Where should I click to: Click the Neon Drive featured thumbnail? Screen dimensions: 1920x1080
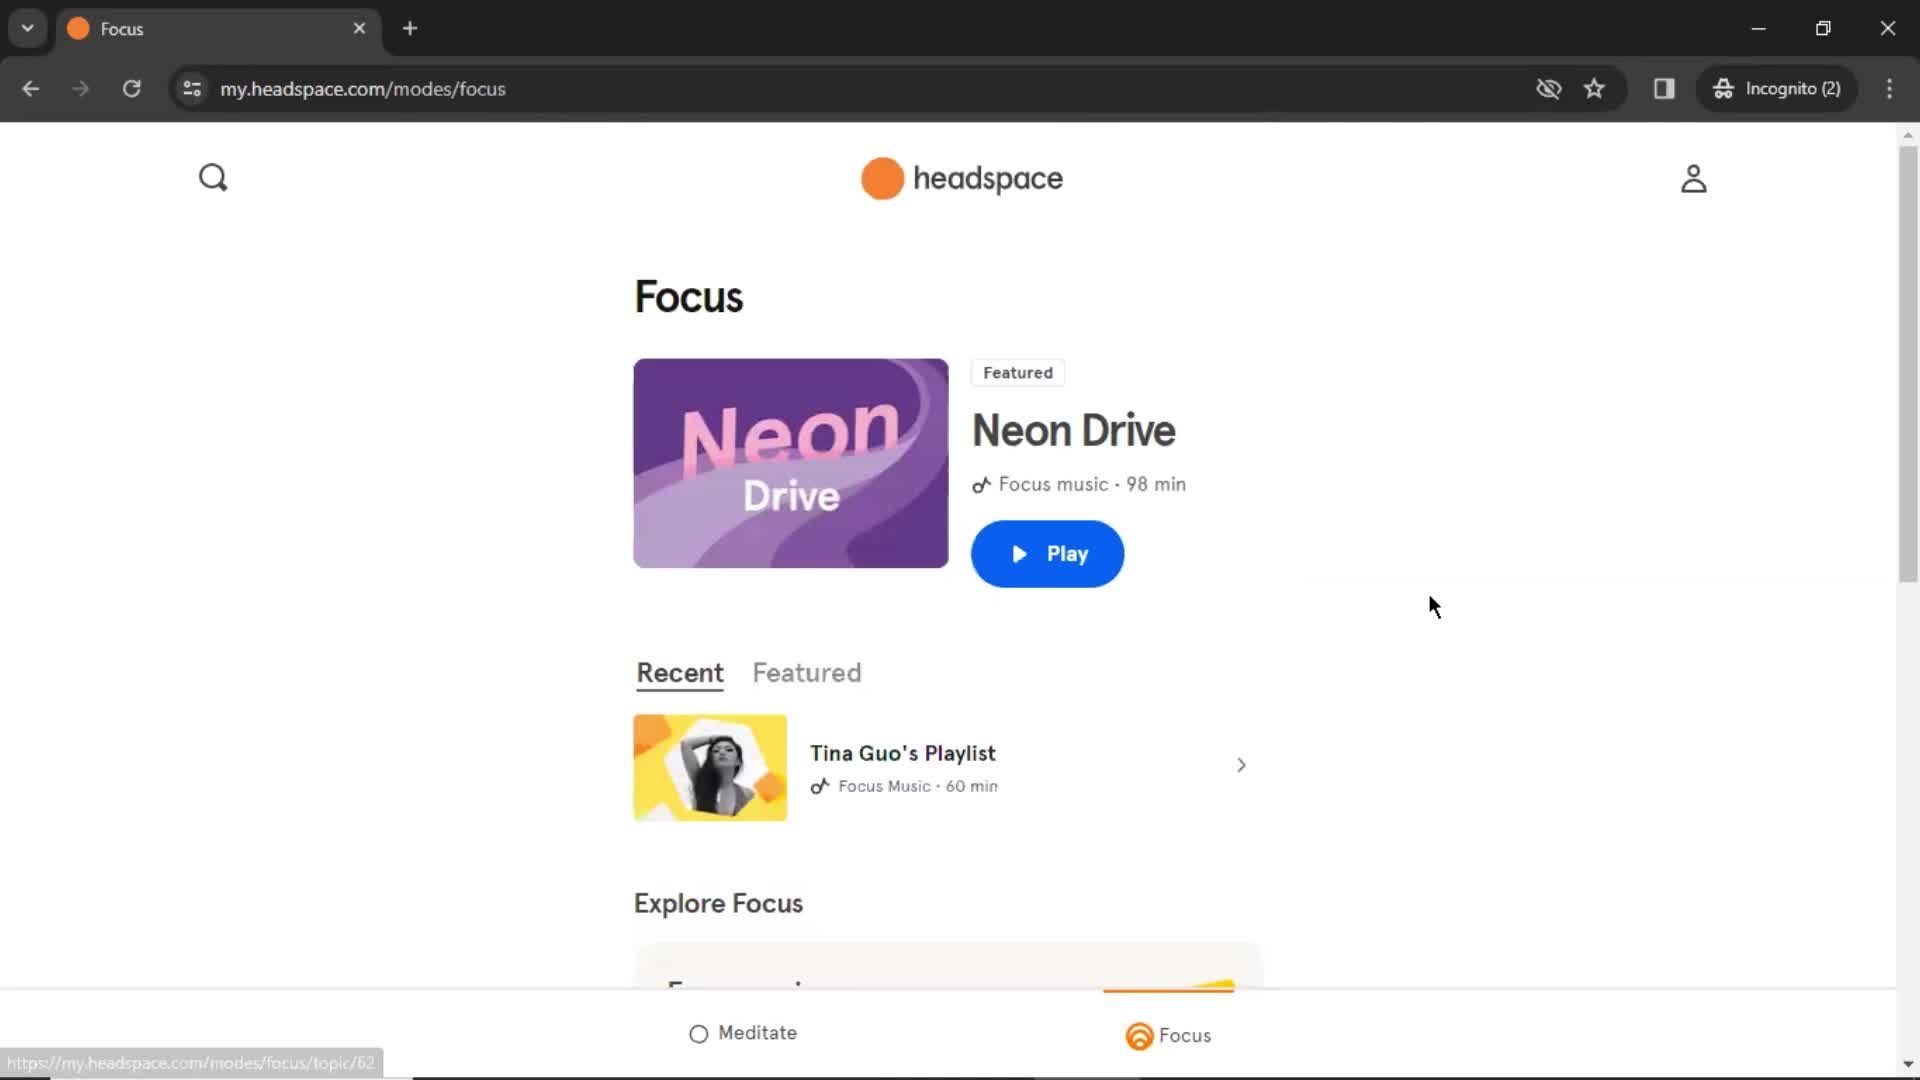(x=791, y=463)
